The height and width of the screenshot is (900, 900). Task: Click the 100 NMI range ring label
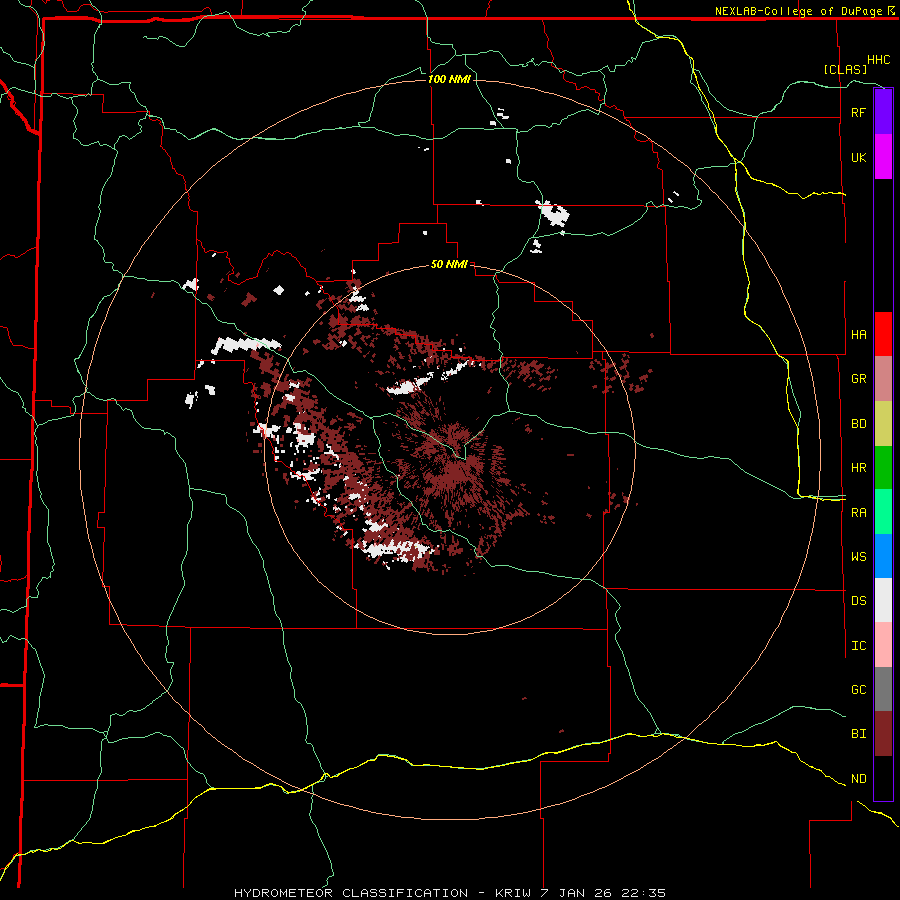pos(449,79)
